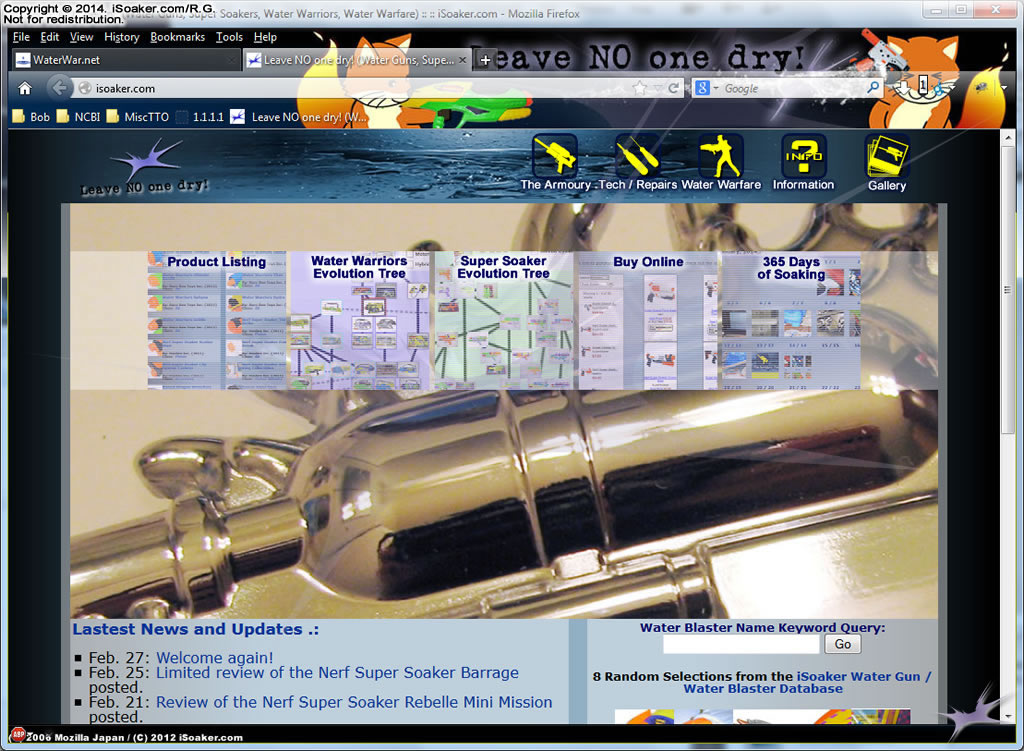Screen dimensions: 1024x751
Task: Open the Super Soaker Evolution Tree thumbnail
Action: pyautogui.click(x=504, y=321)
